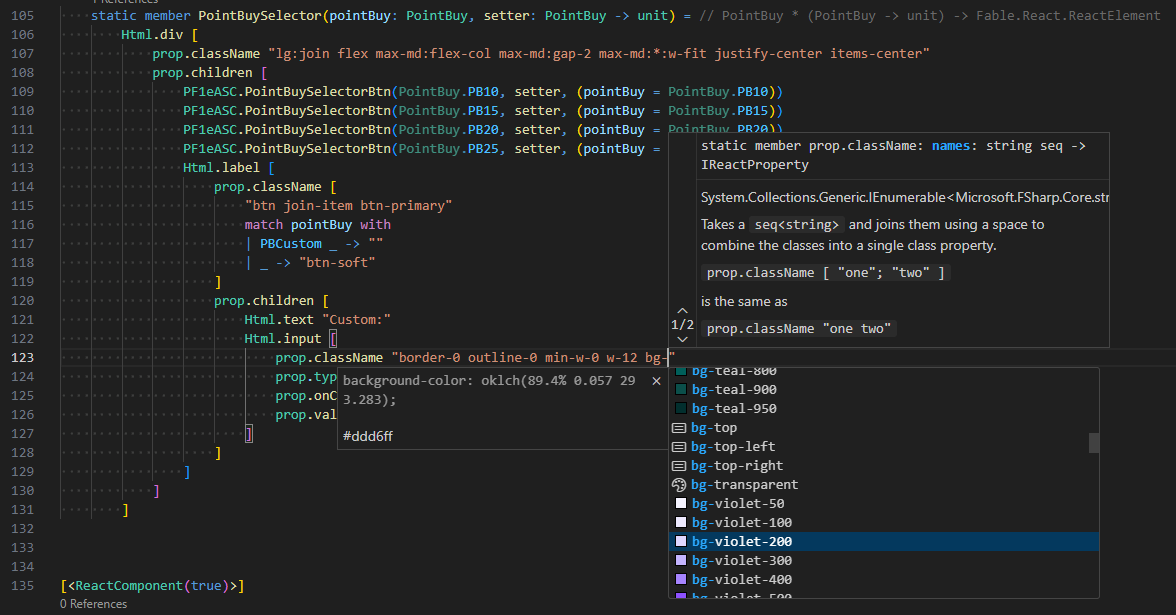Click the violet swatch icon for bg-violet-50
This screenshot has width=1176, height=615.
tap(681, 503)
